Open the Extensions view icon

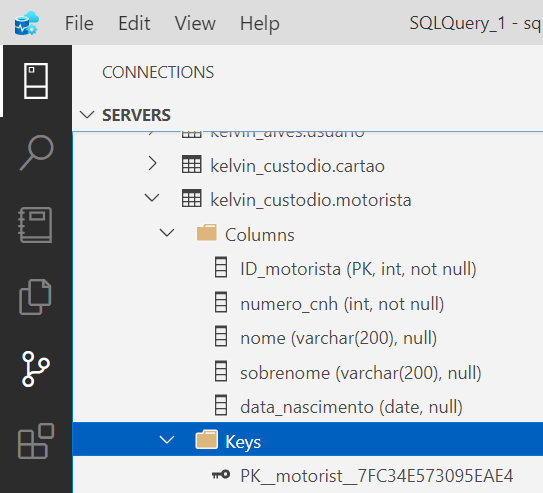click(x=36, y=441)
